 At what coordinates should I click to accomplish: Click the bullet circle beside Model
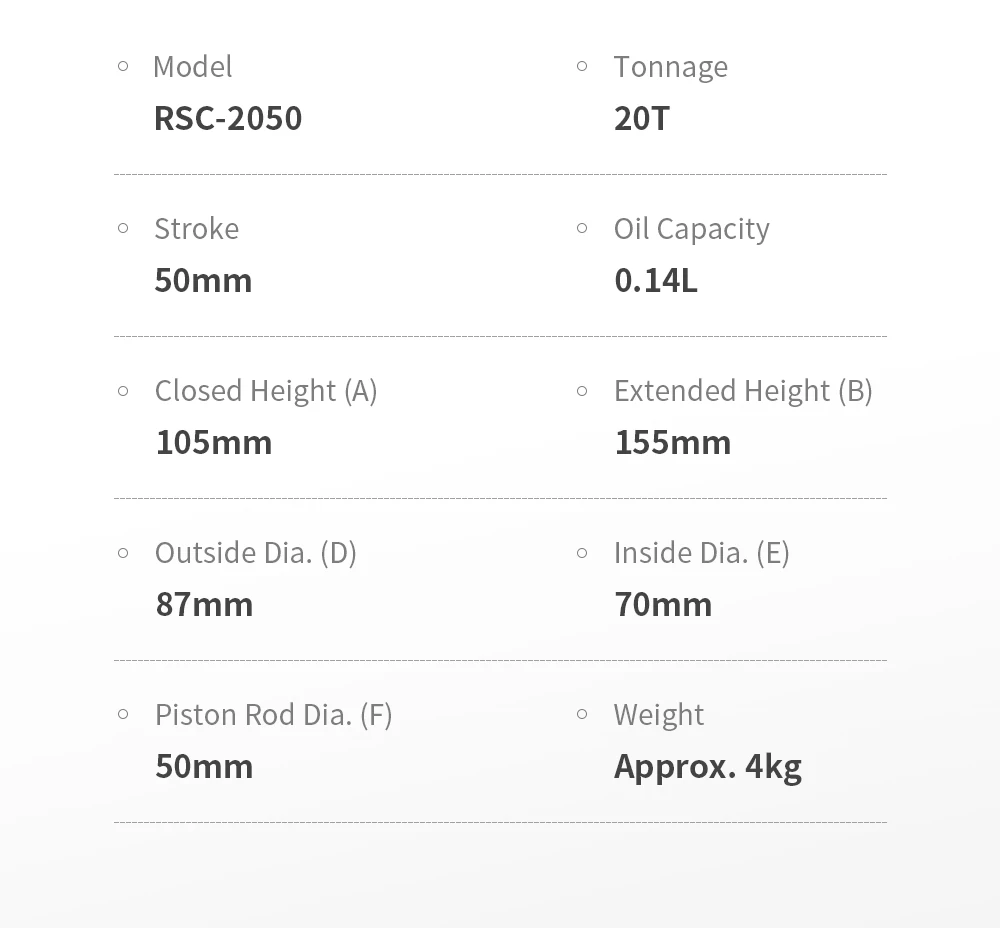(123, 66)
